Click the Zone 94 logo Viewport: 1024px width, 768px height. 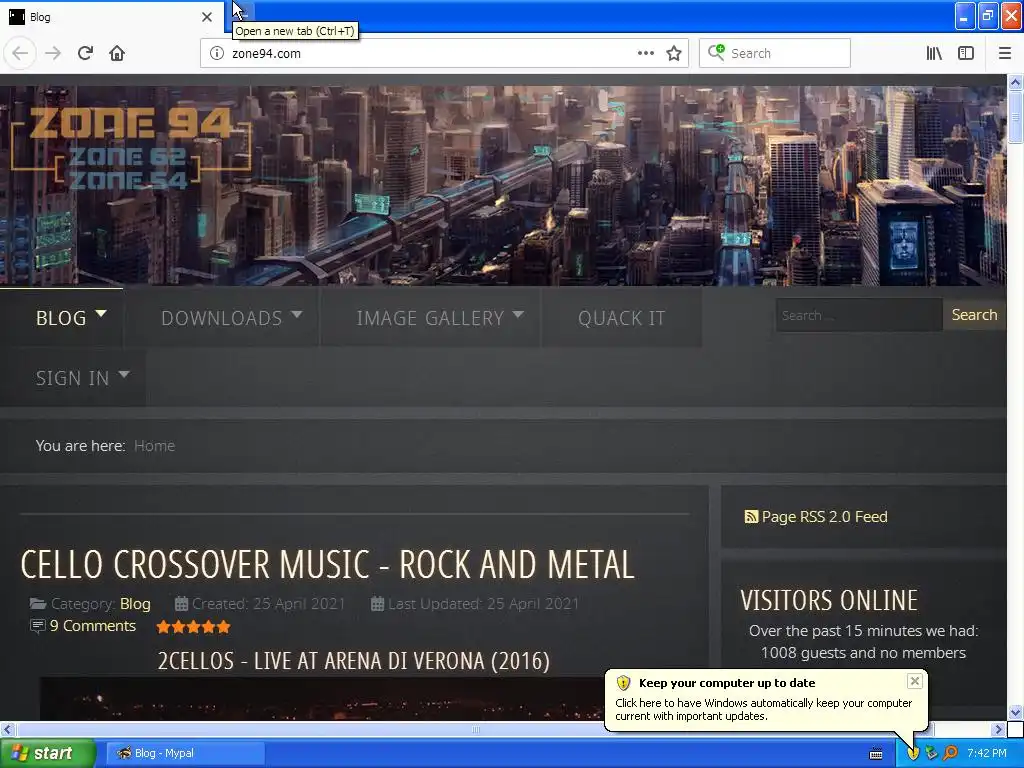point(131,147)
